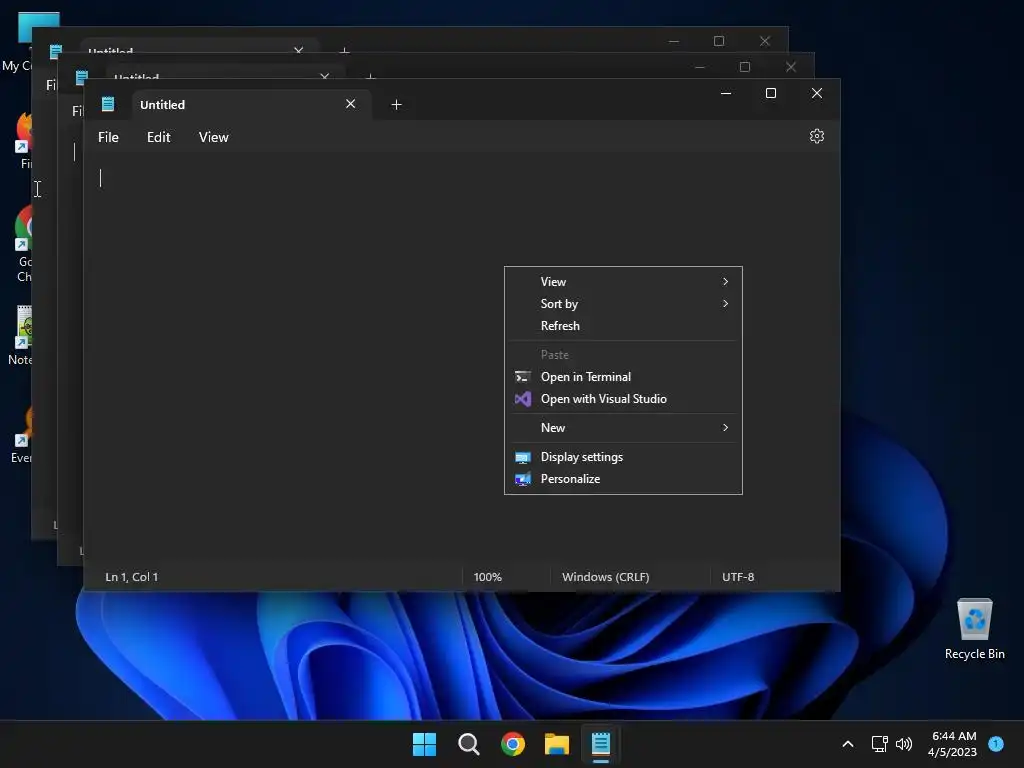Click the volume speaker icon in tray
The width and height of the screenshot is (1024, 768).
904,744
